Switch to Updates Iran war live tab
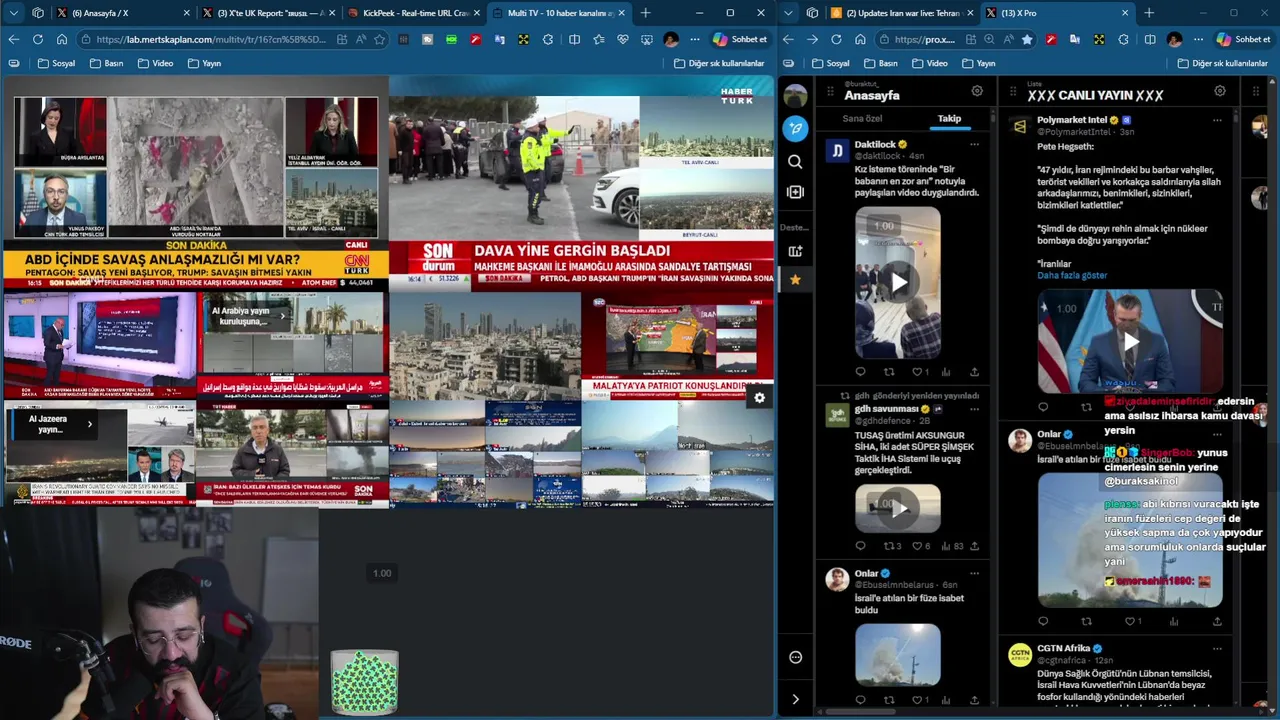 [x=899, y=13]
